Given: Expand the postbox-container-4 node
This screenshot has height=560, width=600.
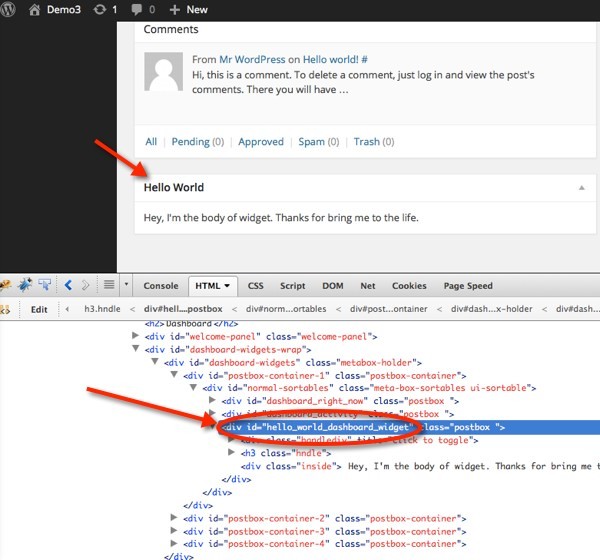Looking at the screenshot, I should coord(174,543).
